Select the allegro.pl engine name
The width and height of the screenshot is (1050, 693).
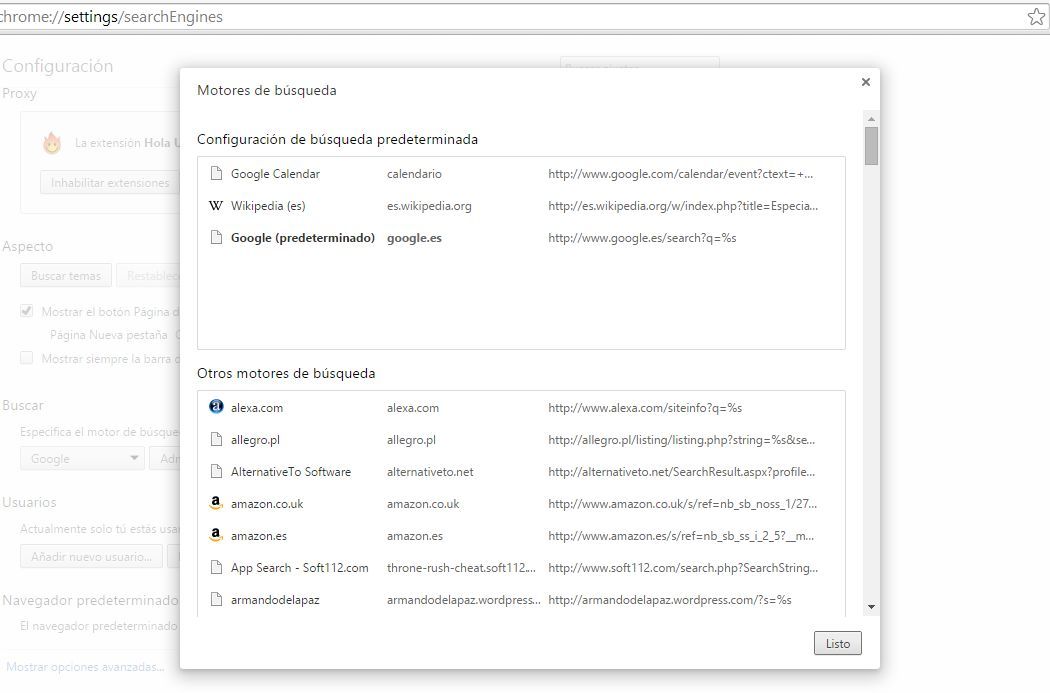click(255, 440)
